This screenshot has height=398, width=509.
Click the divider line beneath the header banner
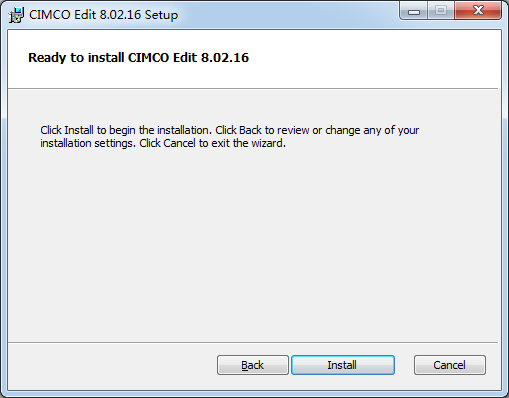click(x=253, y=89)
